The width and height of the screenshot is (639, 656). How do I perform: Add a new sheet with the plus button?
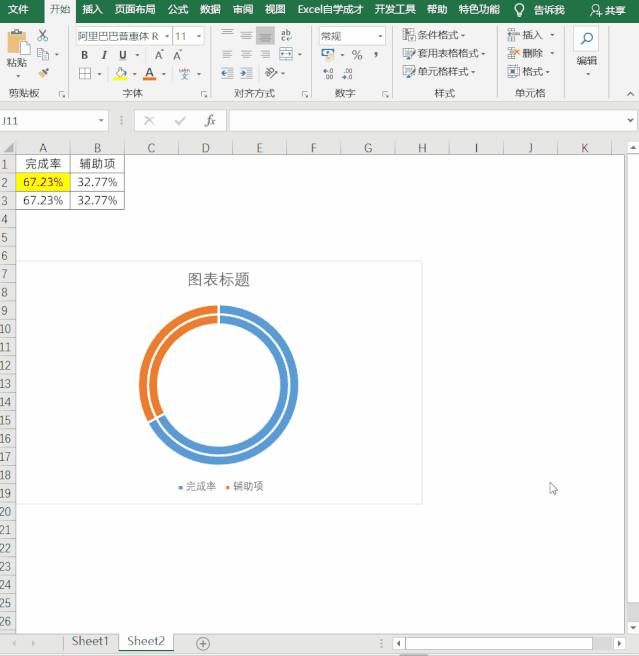203,643
